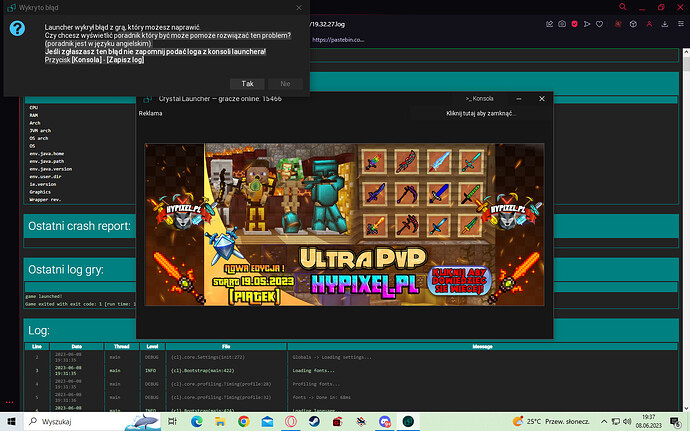Switch to Opera browser in the taskbar
This screenshot has width=690, height=431.
coord(291,420)
